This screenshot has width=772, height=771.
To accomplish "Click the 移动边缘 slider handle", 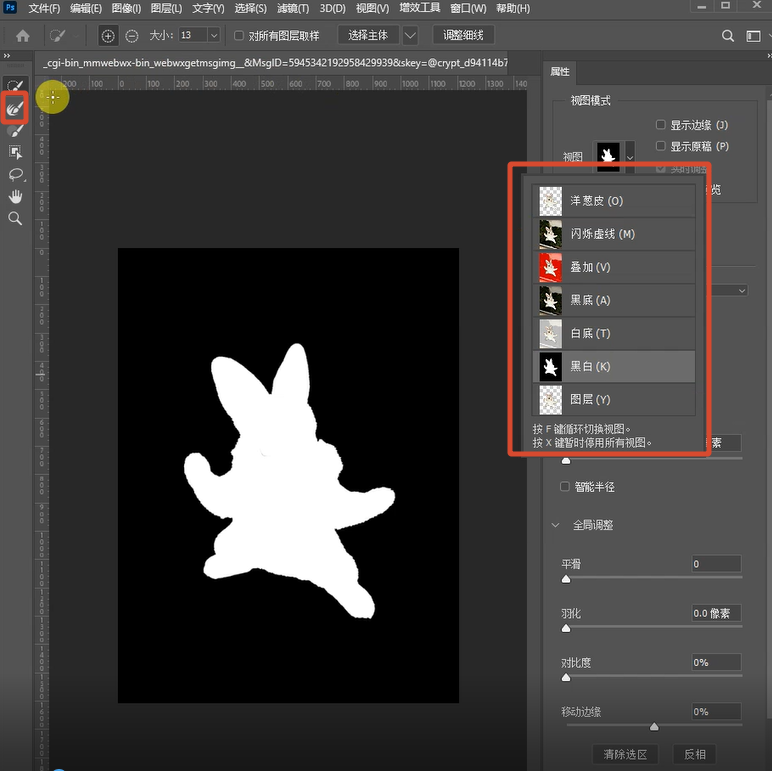I will [654, 727].
